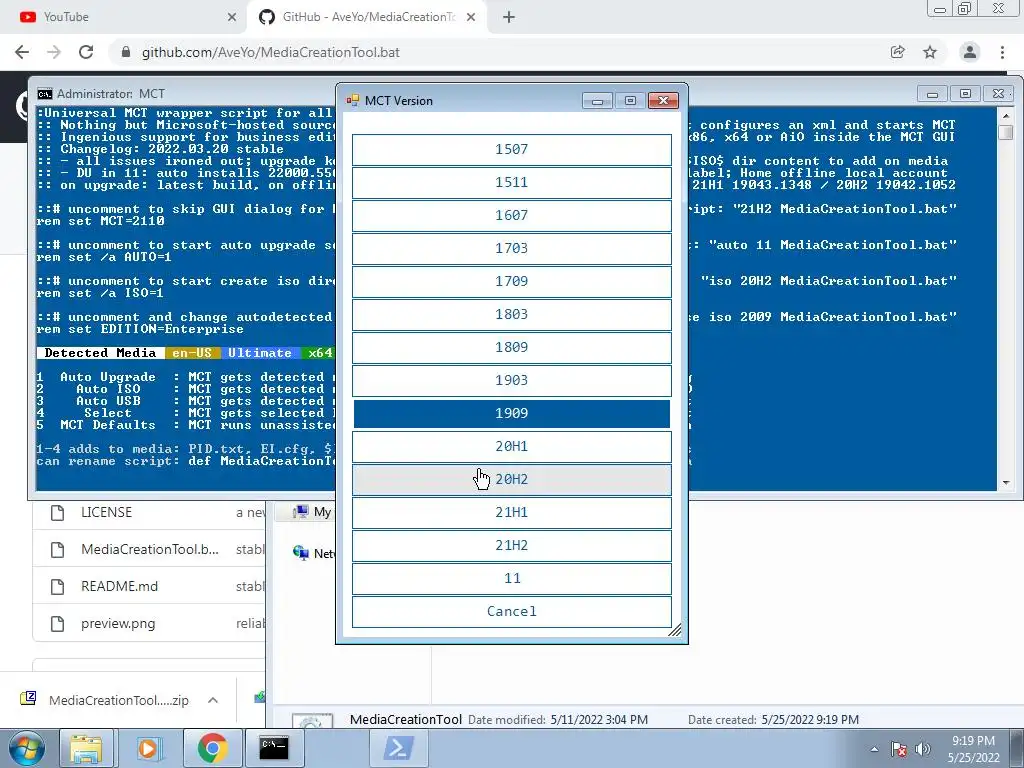
Task: Minimize the MCT Version dialog
Action: [x=597, y=101]
